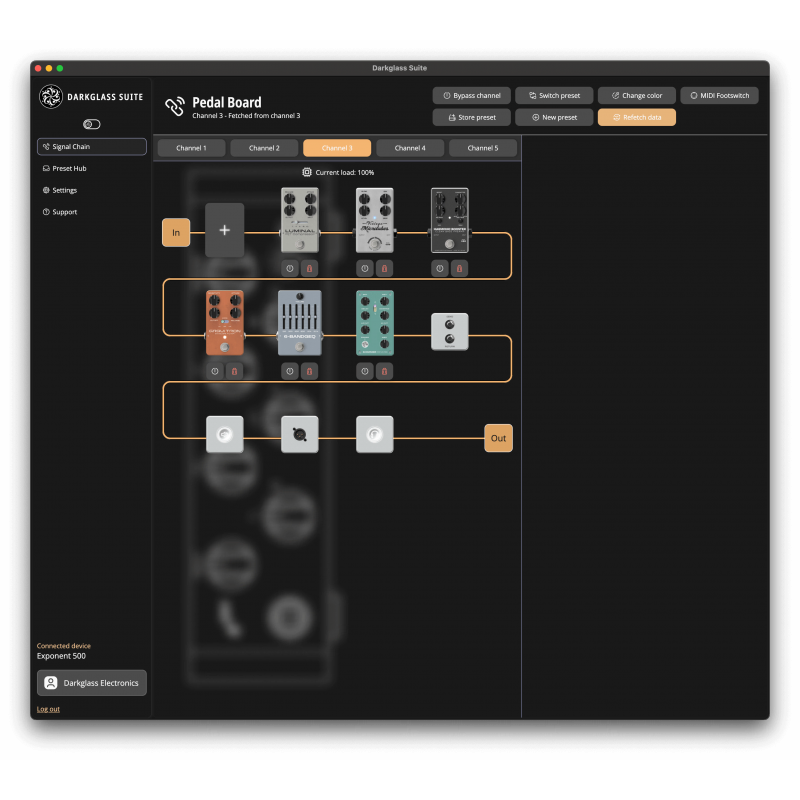Viewport: 800px width, 800px height.
Task: Click the 'Connected device' label
Action: [x=64, y=646]
